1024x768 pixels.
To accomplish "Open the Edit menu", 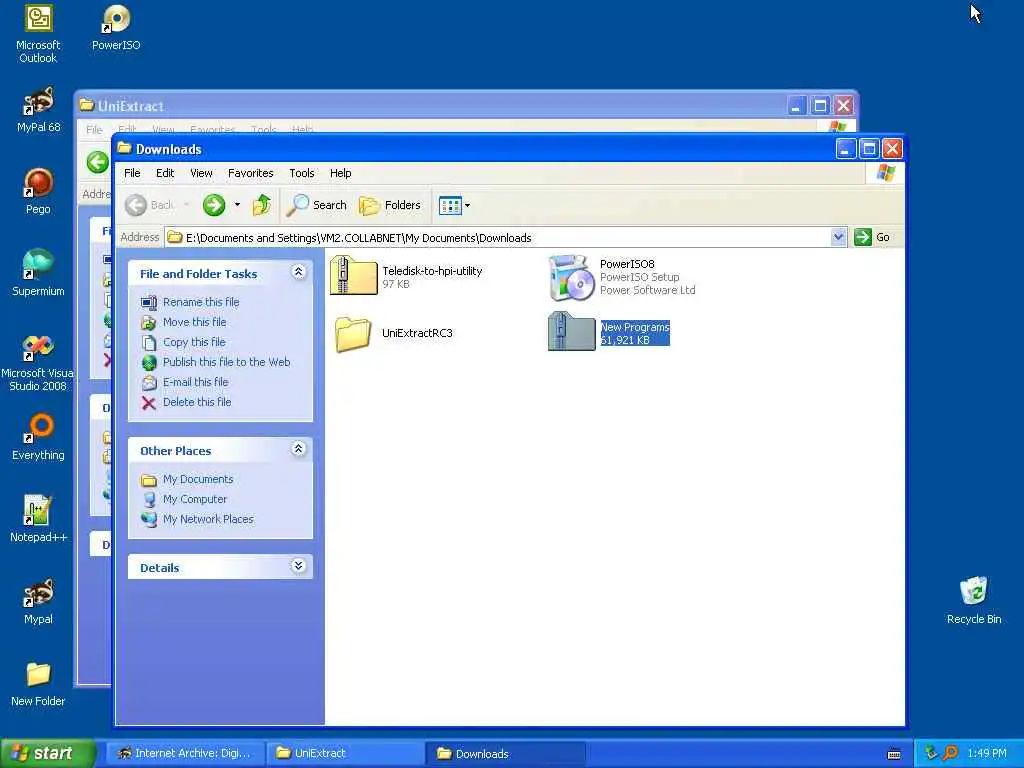I will point(165,173).
